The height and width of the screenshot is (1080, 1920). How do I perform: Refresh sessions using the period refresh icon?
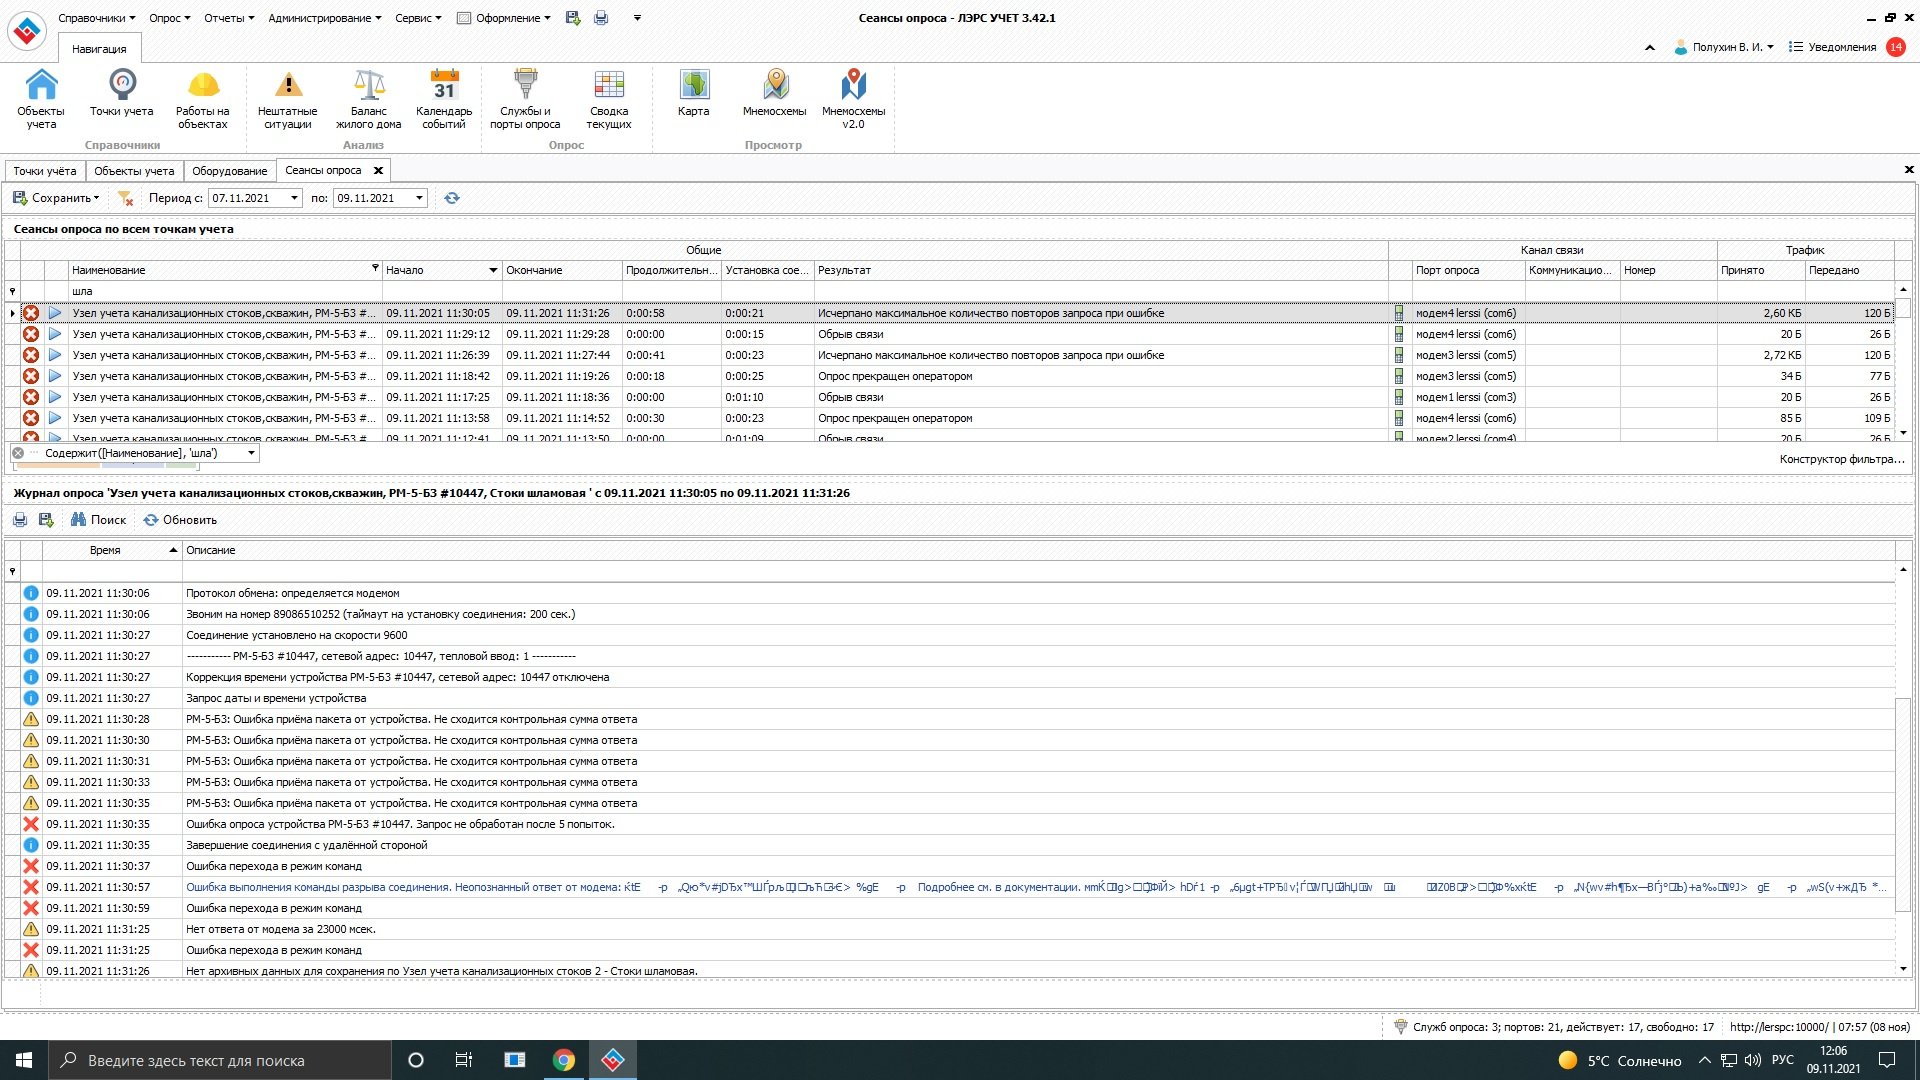pyautogui.click(x=452, y=198)
